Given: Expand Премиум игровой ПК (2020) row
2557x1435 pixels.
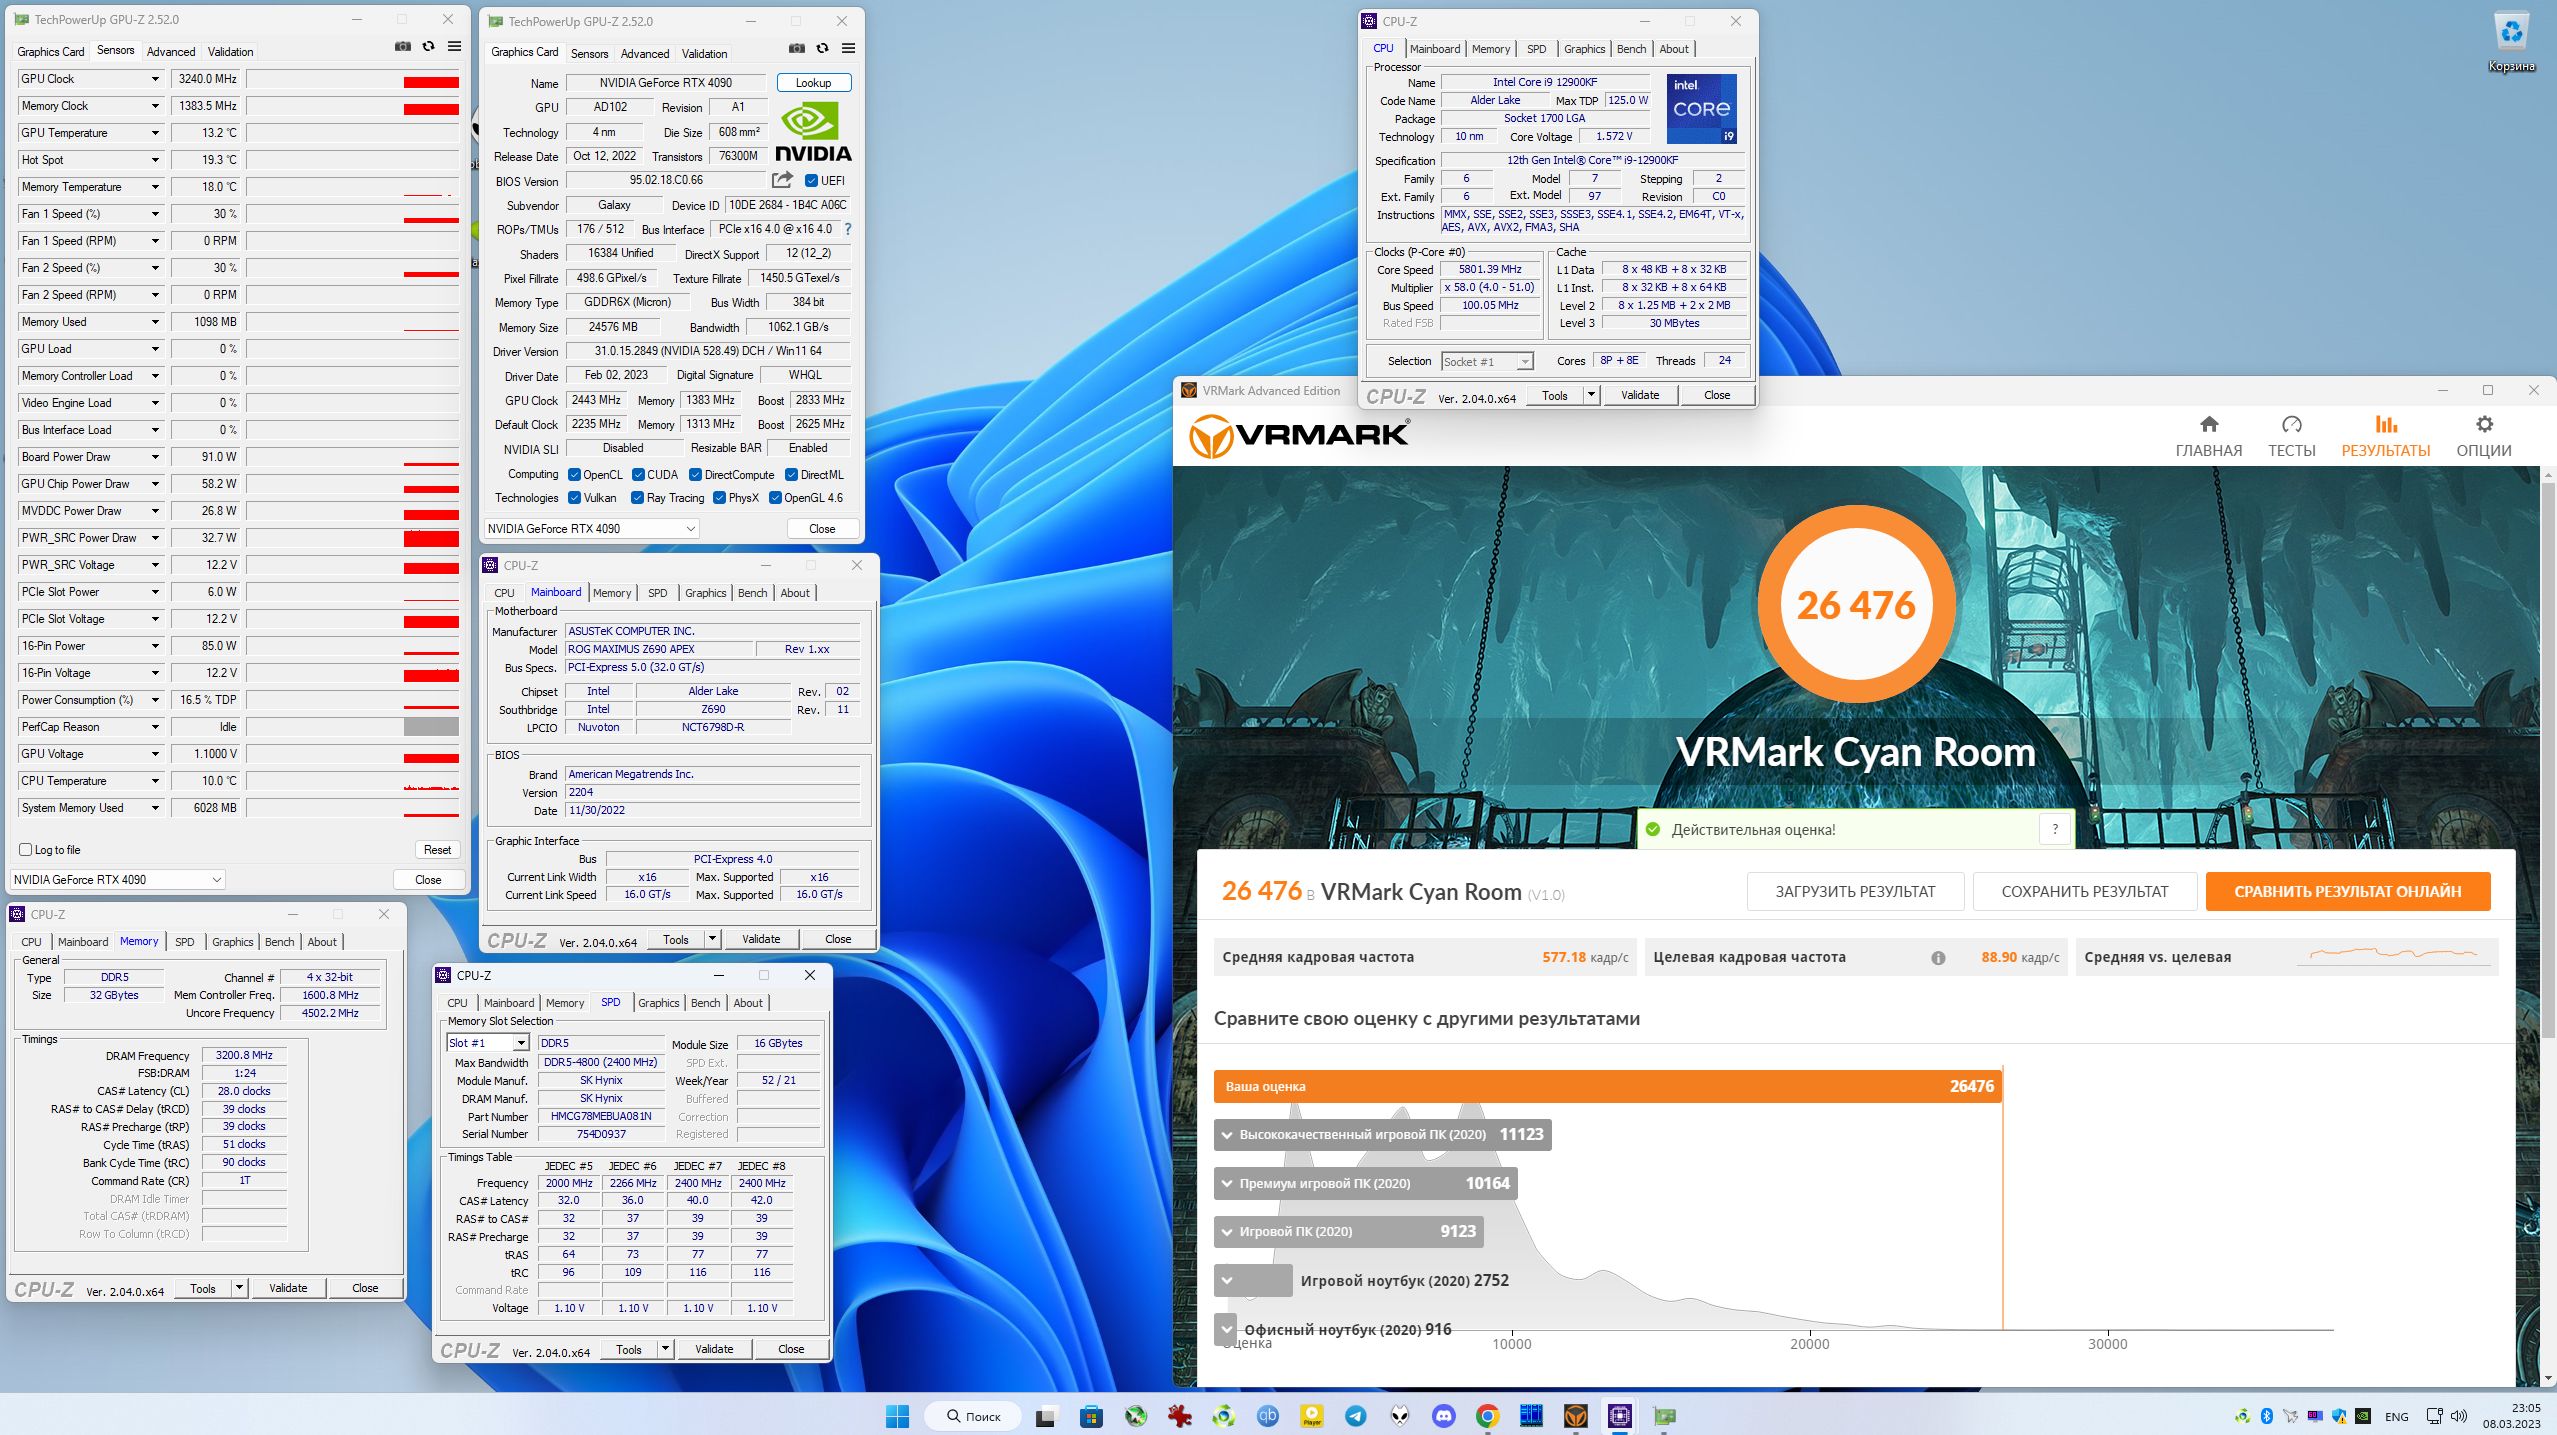Looking at the screenshot, I should pos(1227,1184).
